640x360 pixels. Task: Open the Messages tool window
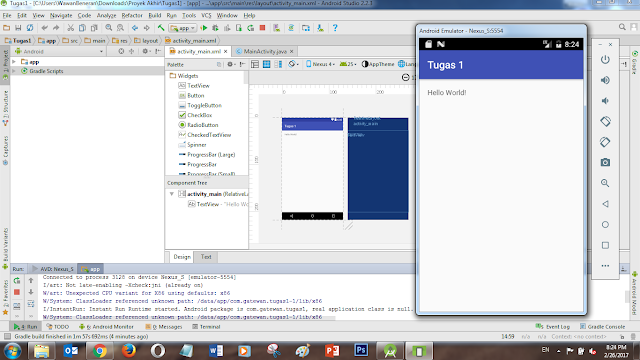pos(164,327)
